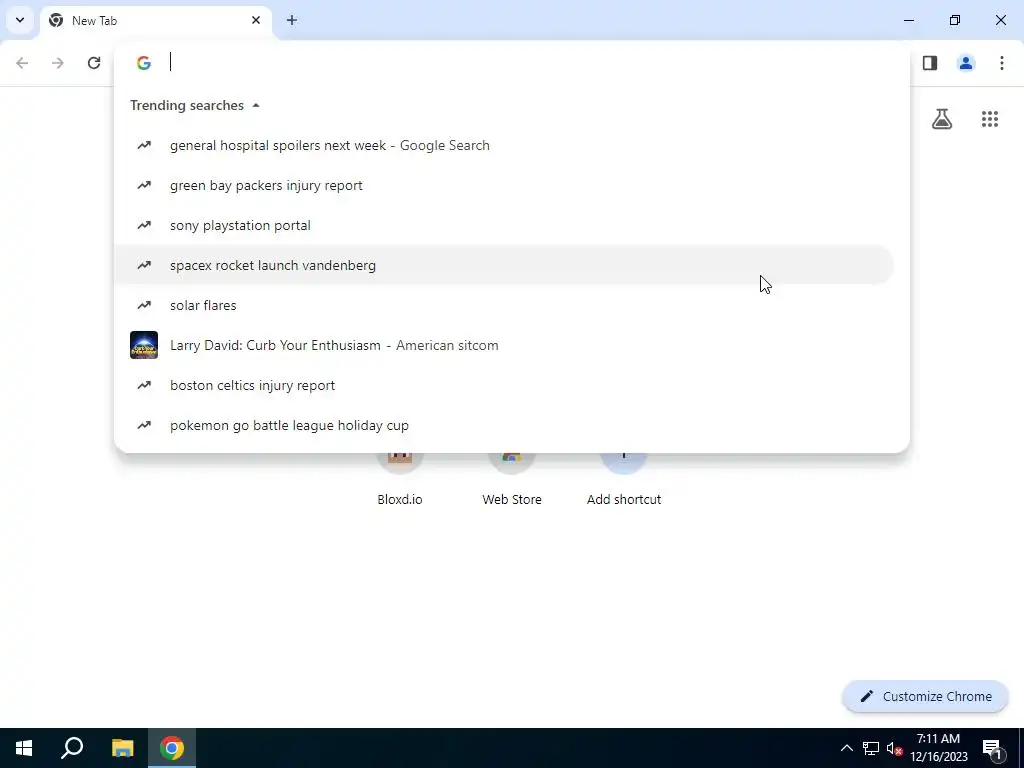The width and height of the screenshot is (1024, 768).
Task: Select boston celtics injury report suggestion
Action: (504, 385)
